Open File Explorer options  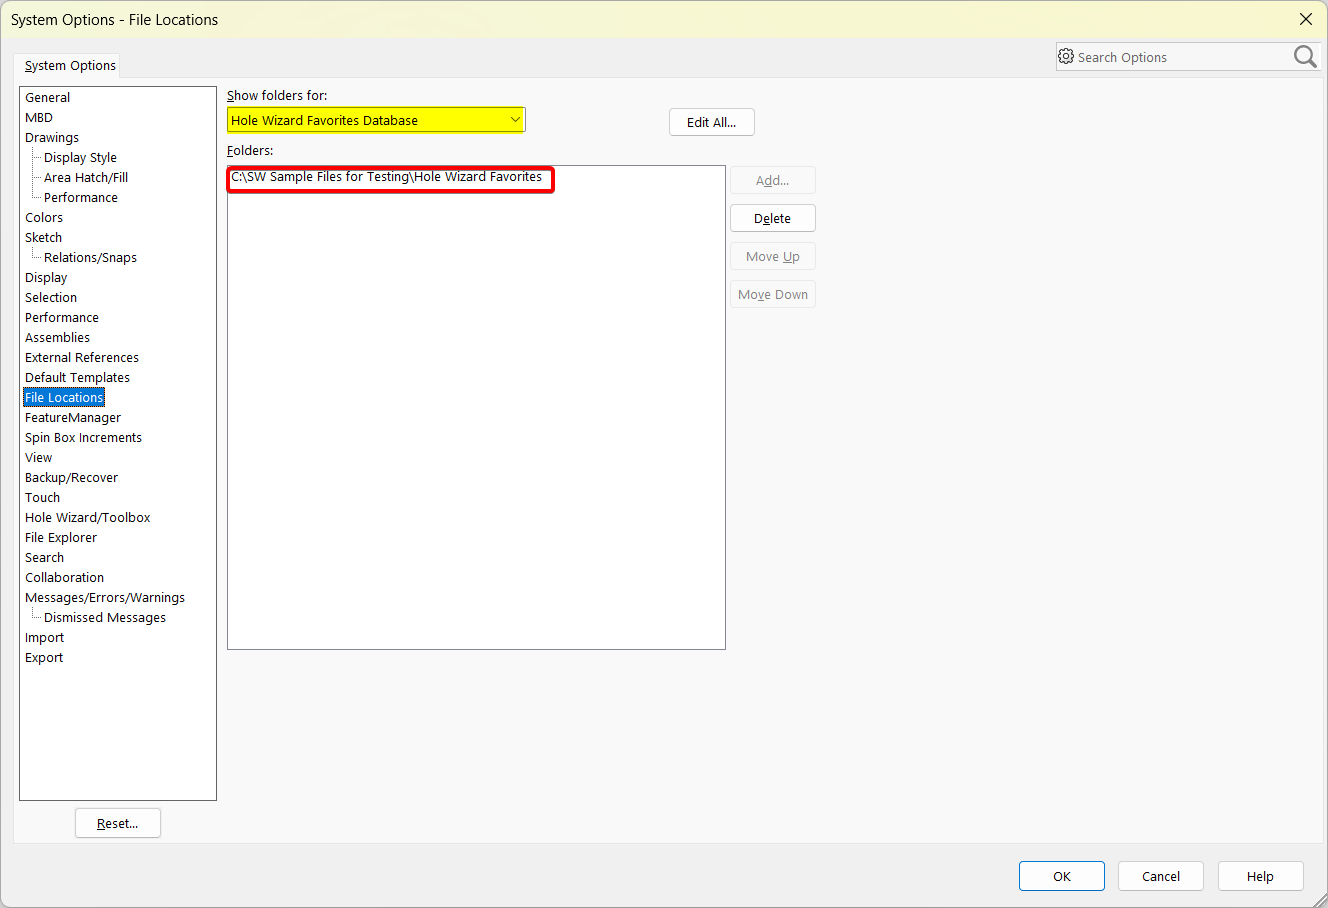[61, 538]
